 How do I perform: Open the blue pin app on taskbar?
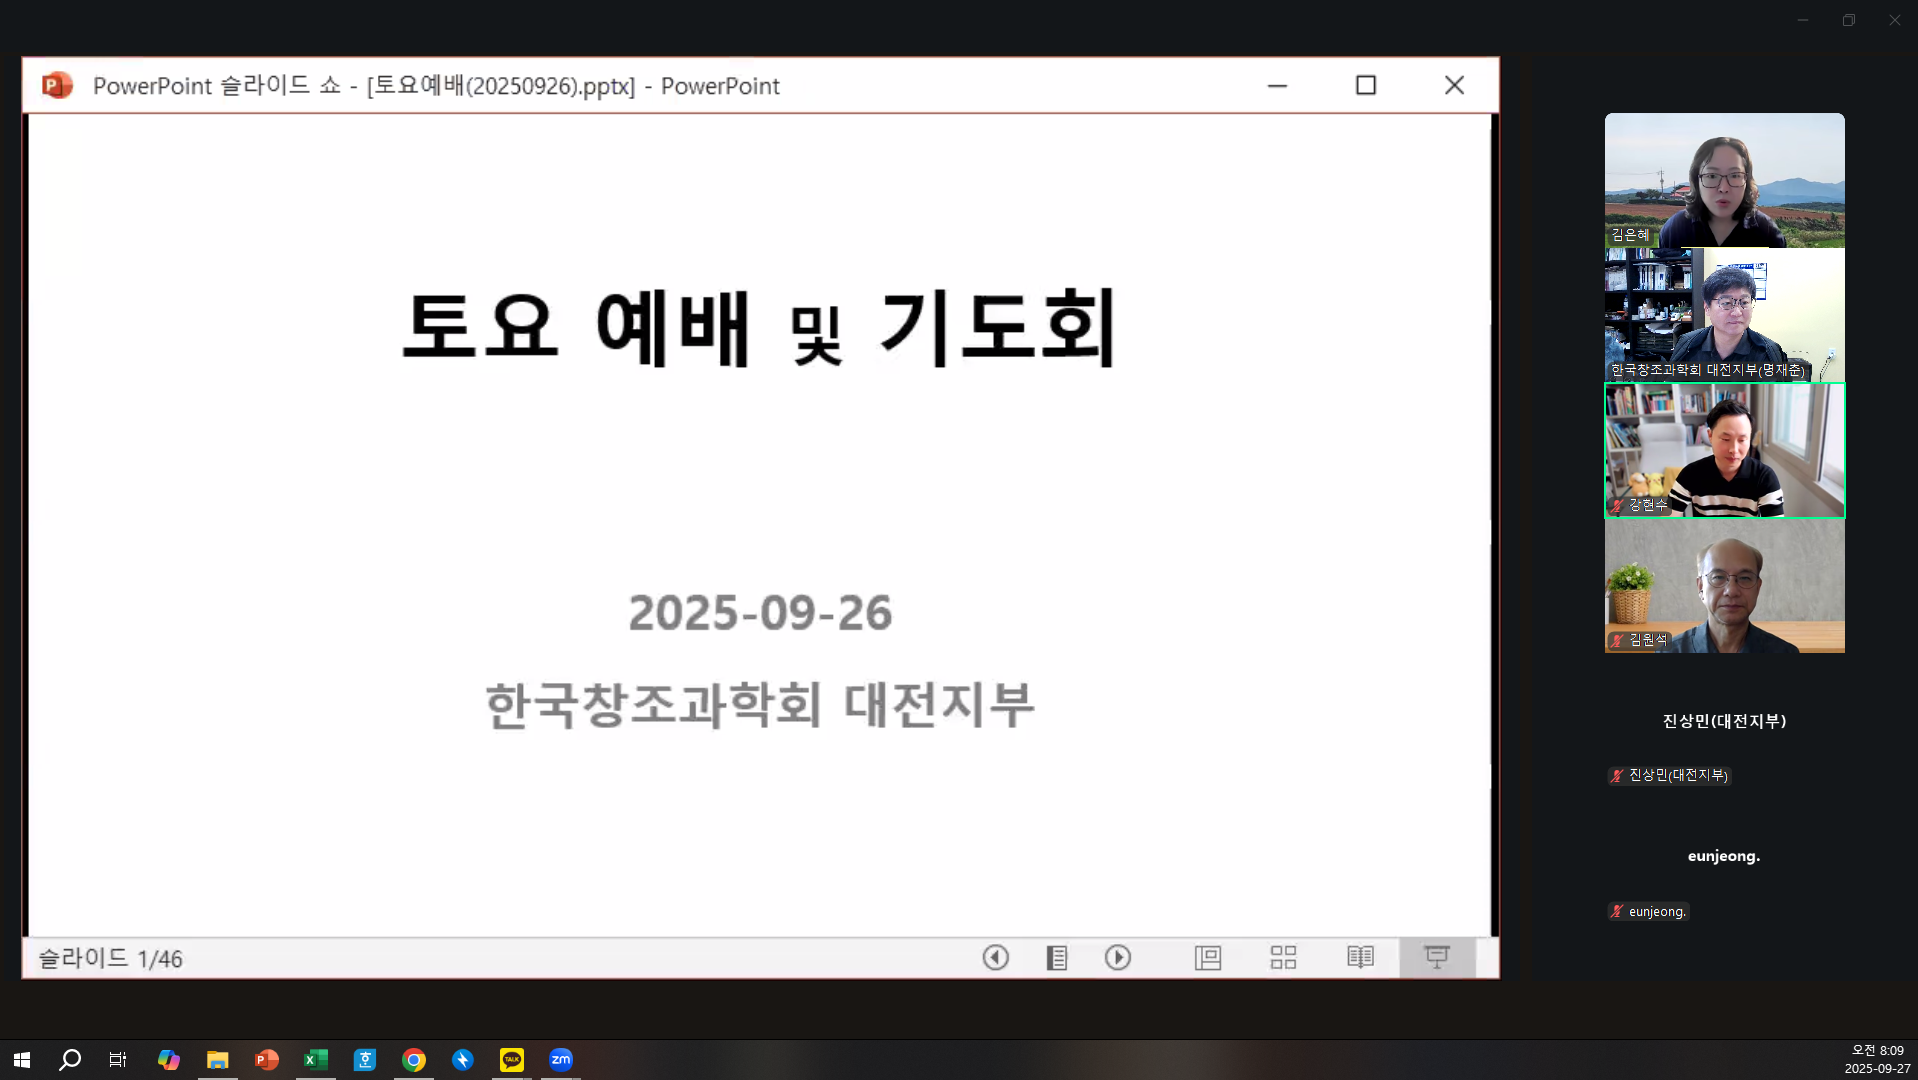point(463,1060)
